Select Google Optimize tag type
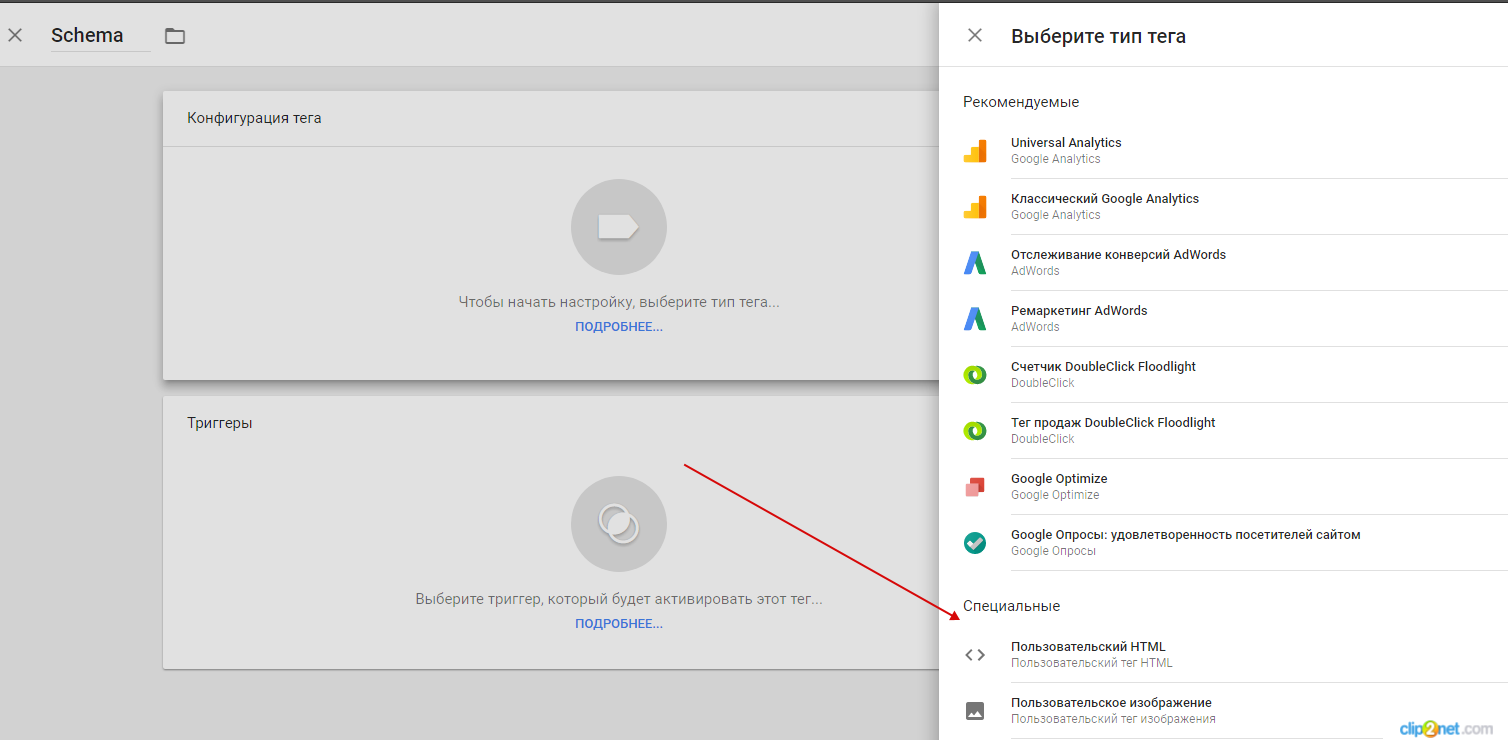The width and height of the screenshot is (1508, 740). coord(1235,487)
